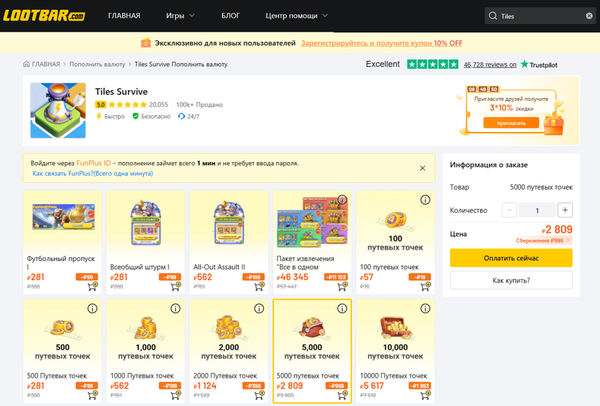This screenshot has height=406, width=600.
Task: Open the Trustpilot reviews link
Action: (490, 65)
